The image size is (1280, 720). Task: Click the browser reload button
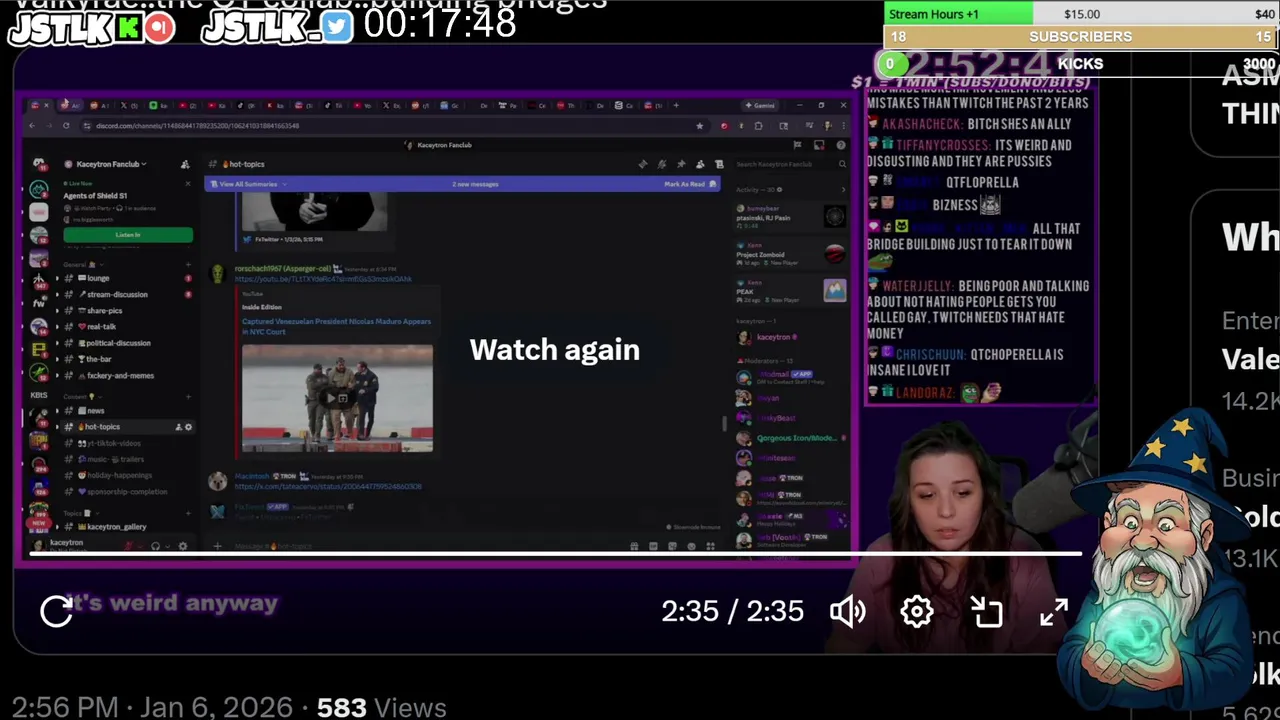66,125
